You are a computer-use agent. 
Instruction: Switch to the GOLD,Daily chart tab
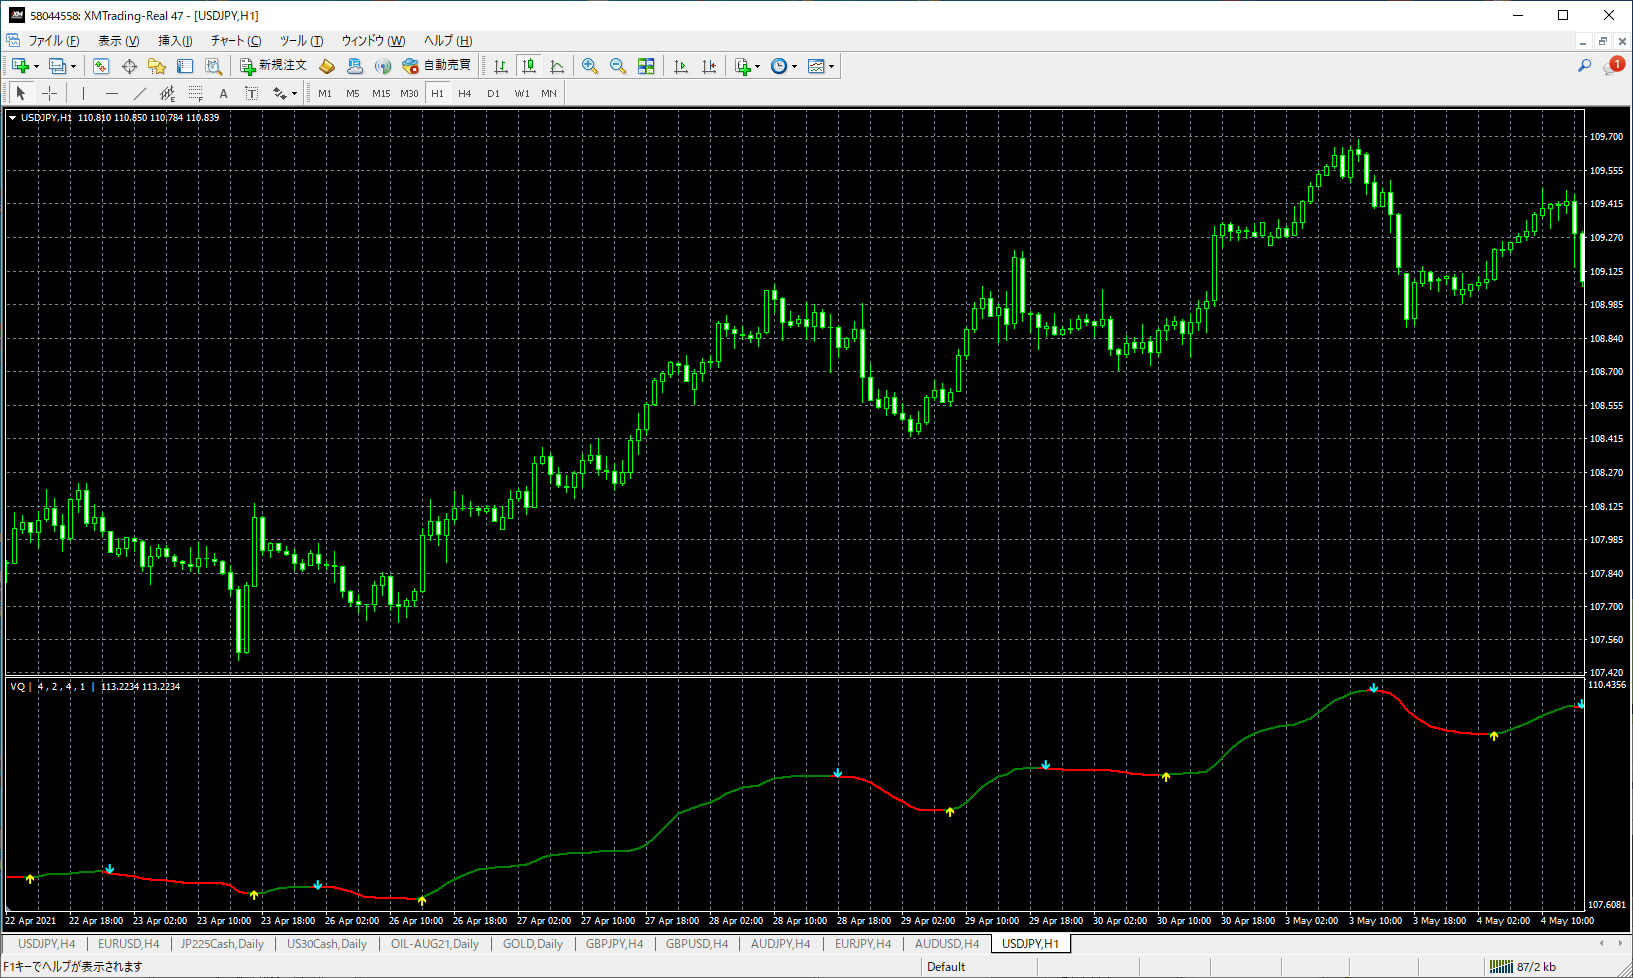click(x=533, y=943)
